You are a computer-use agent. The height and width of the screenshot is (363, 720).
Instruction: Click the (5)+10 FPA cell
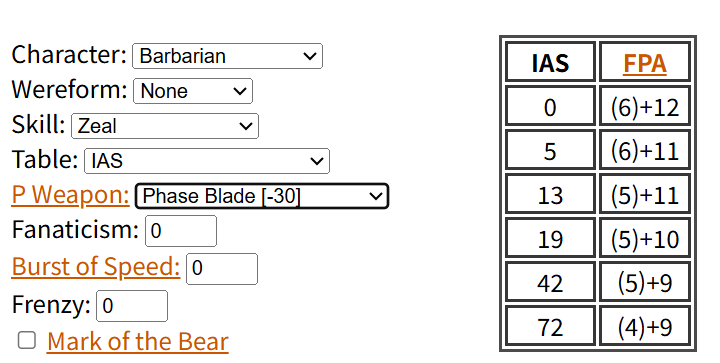tap(645, 238)
